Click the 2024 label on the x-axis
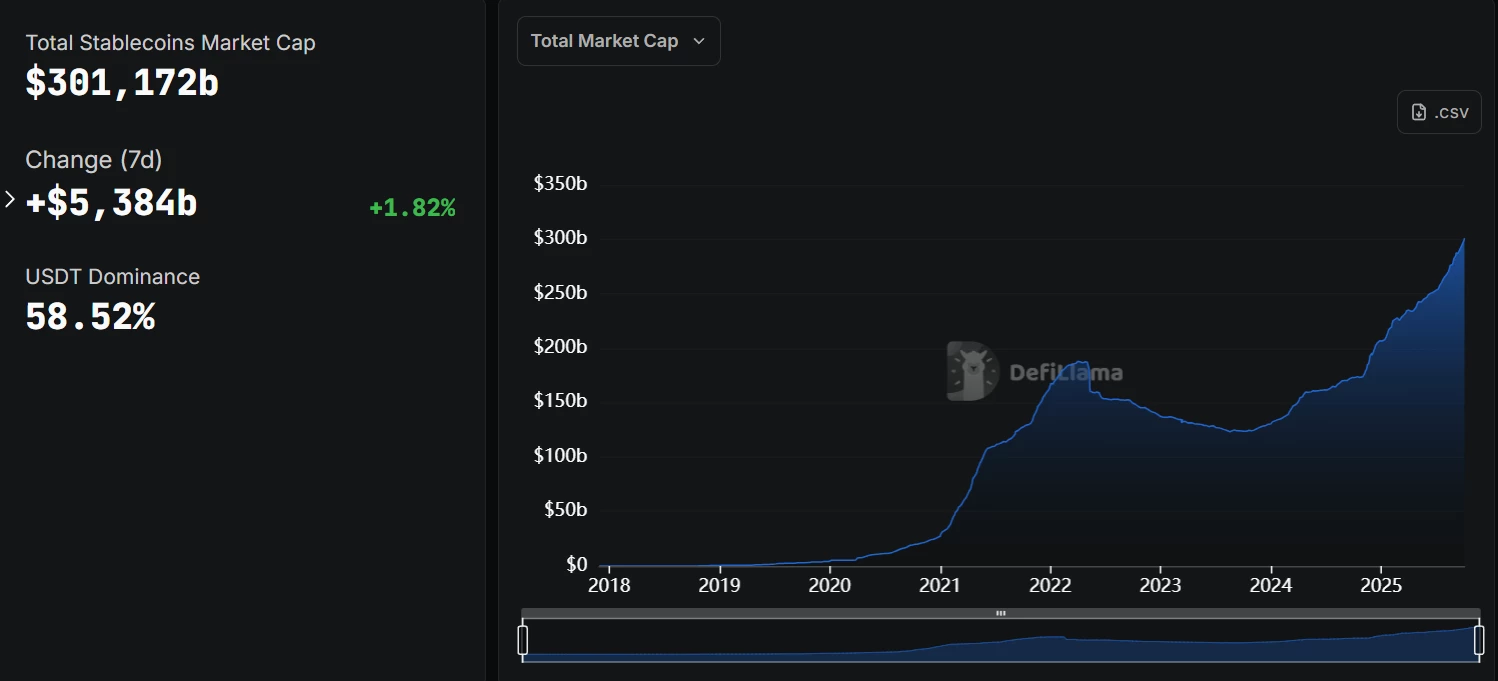 pos(1271,586)
